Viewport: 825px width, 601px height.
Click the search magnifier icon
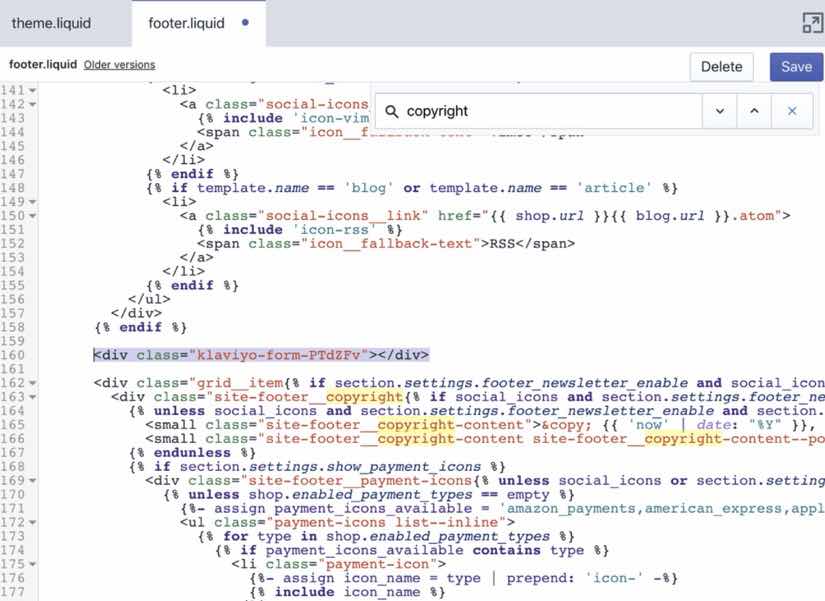point(391,112)
